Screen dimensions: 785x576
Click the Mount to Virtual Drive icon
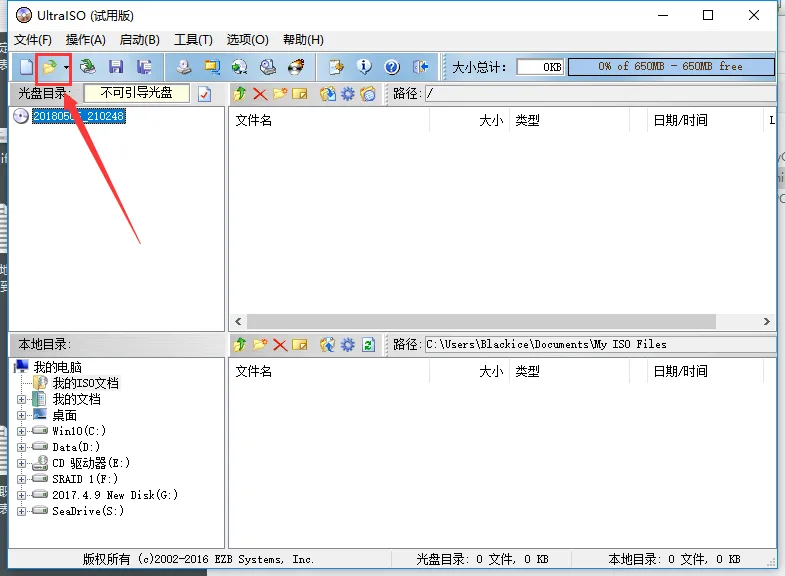tap(268, 67)
